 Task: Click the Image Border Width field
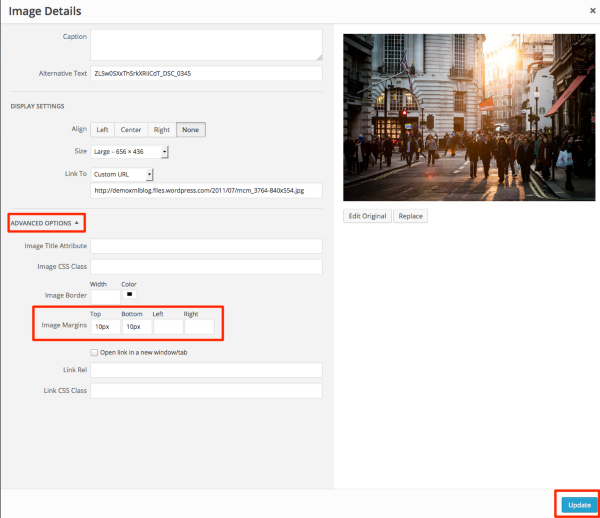coord(105,296)
